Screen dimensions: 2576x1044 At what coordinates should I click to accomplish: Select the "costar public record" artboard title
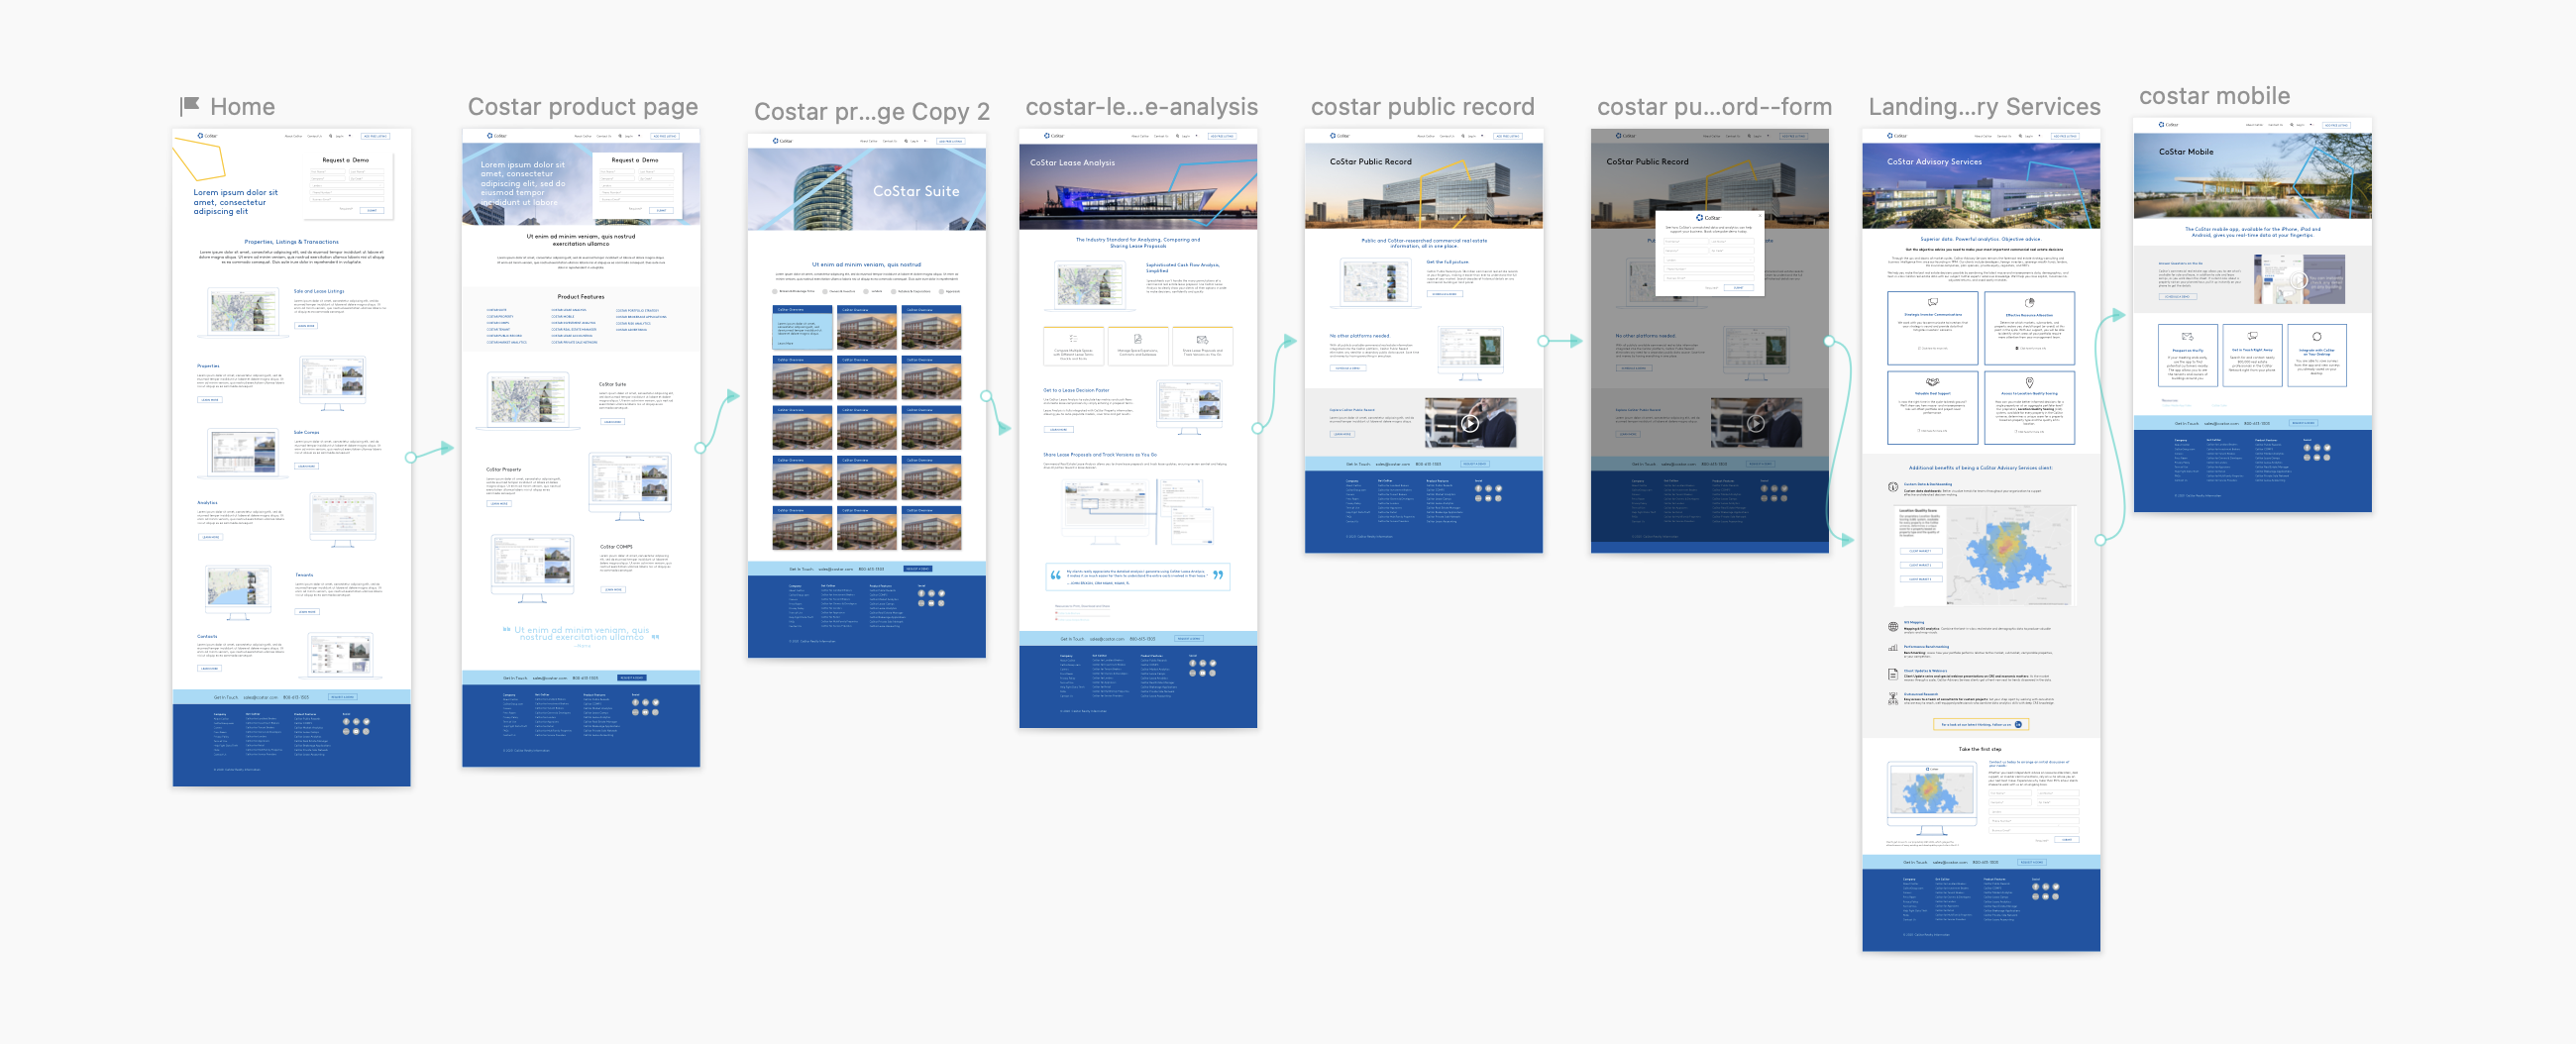(x=1422, y=106)
